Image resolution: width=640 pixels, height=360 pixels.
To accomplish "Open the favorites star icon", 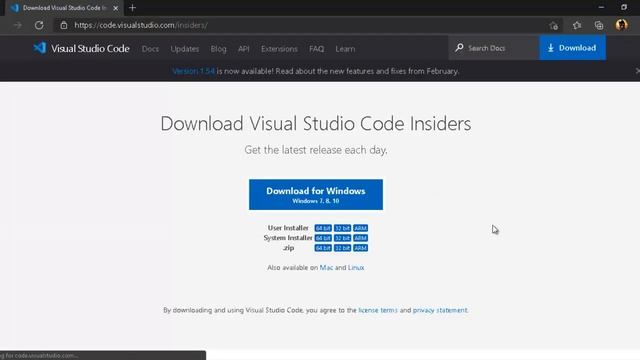I will point(576,25).
